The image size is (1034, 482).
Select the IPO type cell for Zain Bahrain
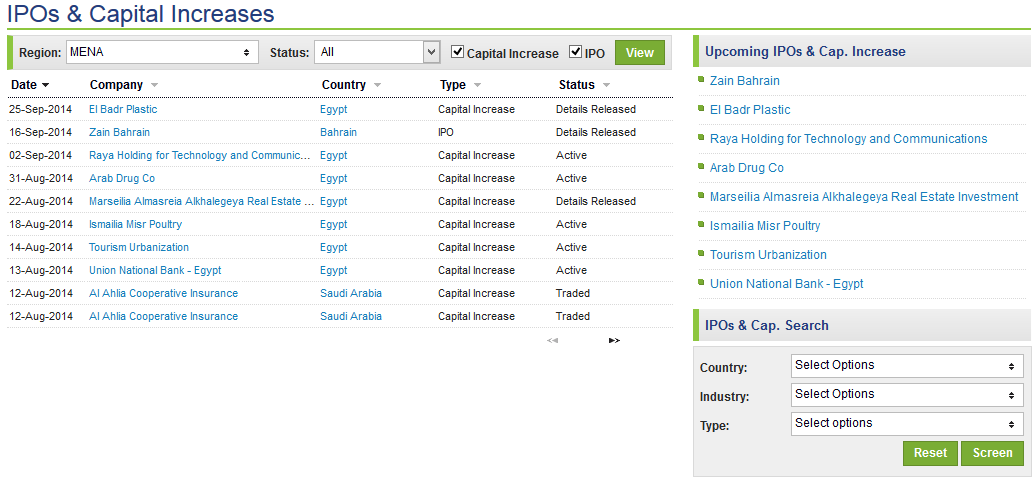[446, 133]
